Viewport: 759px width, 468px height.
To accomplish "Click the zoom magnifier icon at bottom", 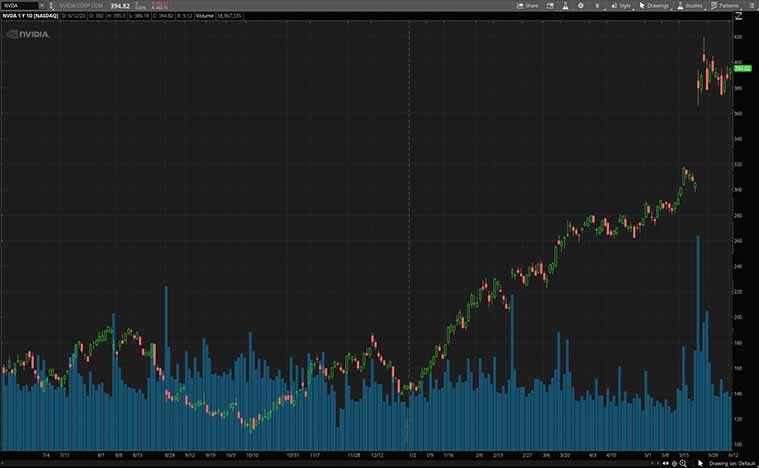I will coord(683,463).
